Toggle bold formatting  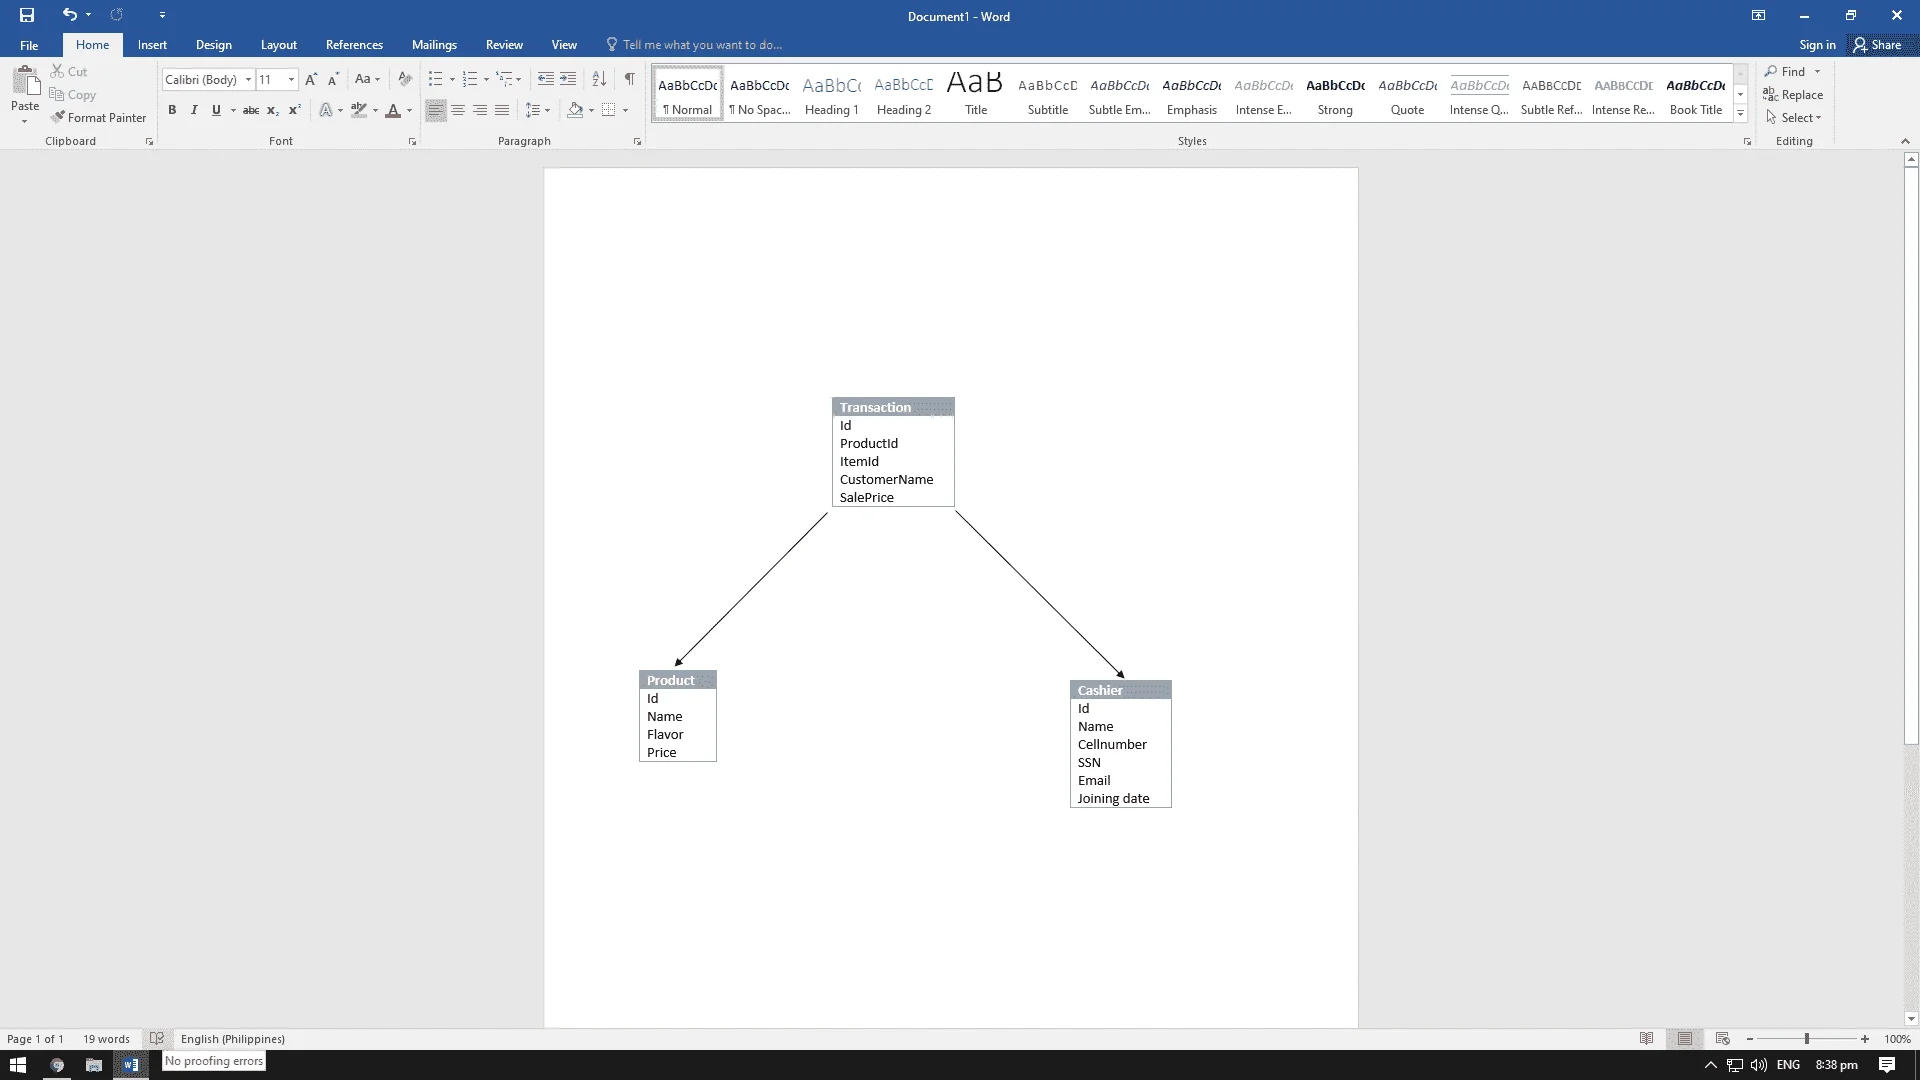[172, 110]
